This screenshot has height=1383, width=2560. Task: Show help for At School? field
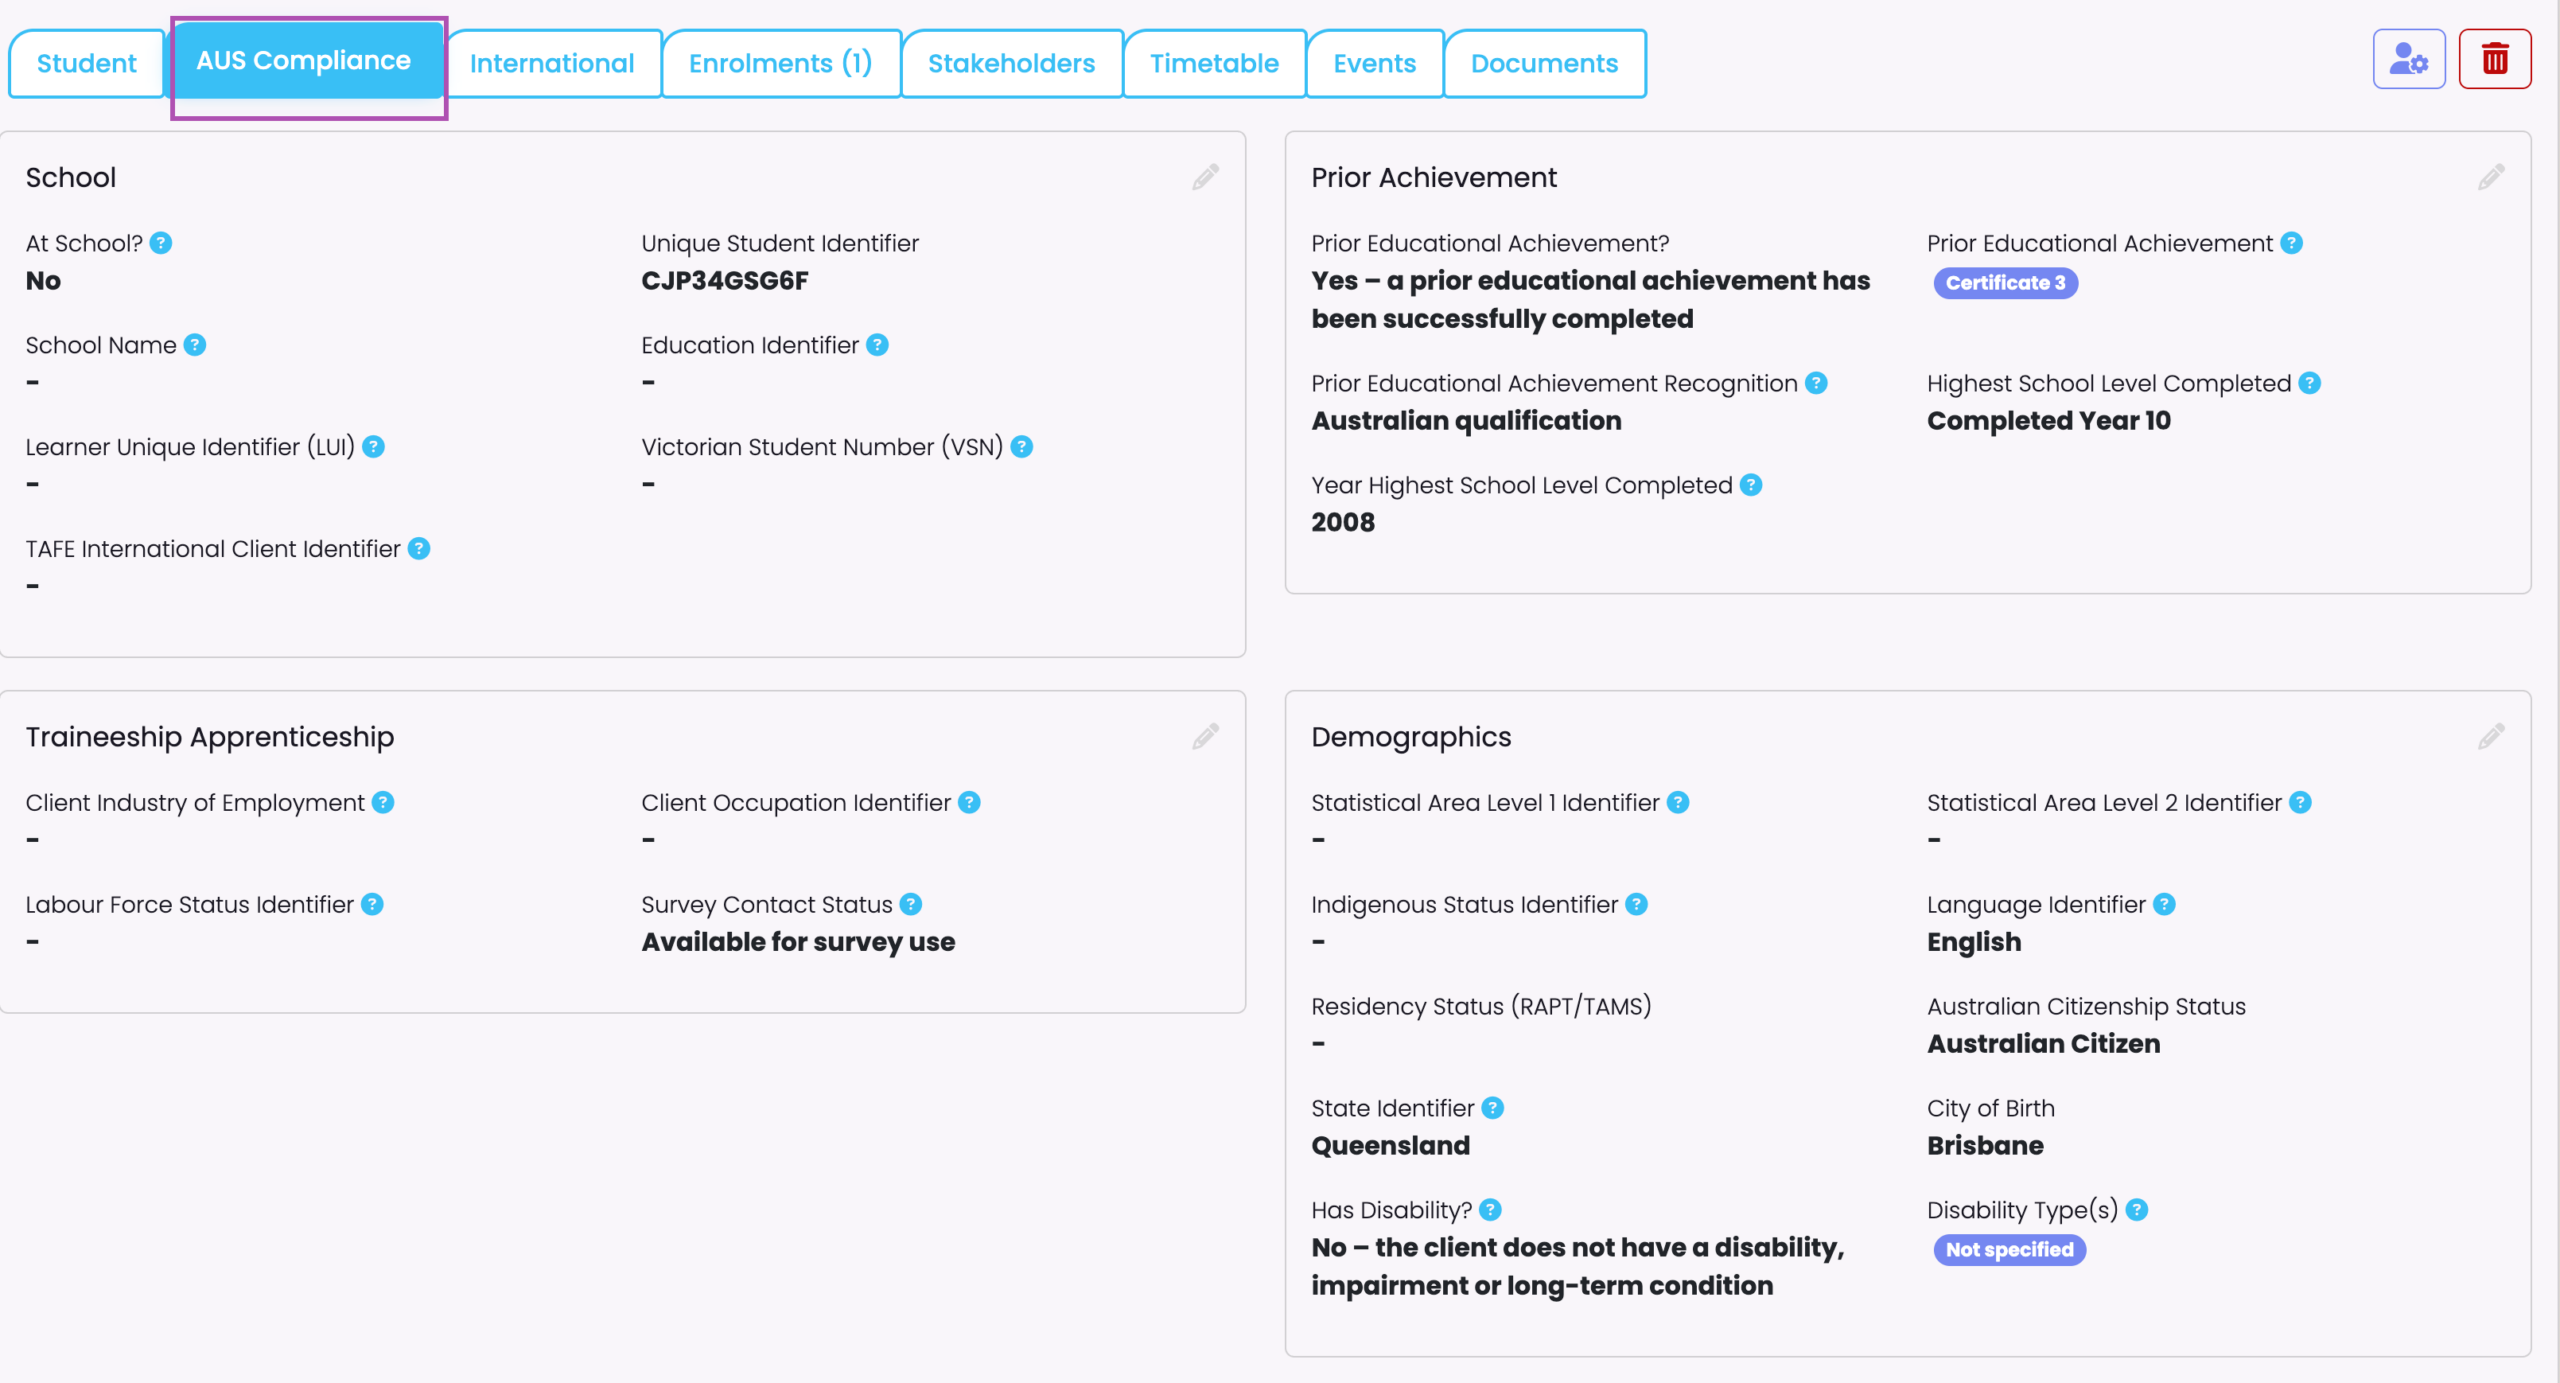click(161, 243)
